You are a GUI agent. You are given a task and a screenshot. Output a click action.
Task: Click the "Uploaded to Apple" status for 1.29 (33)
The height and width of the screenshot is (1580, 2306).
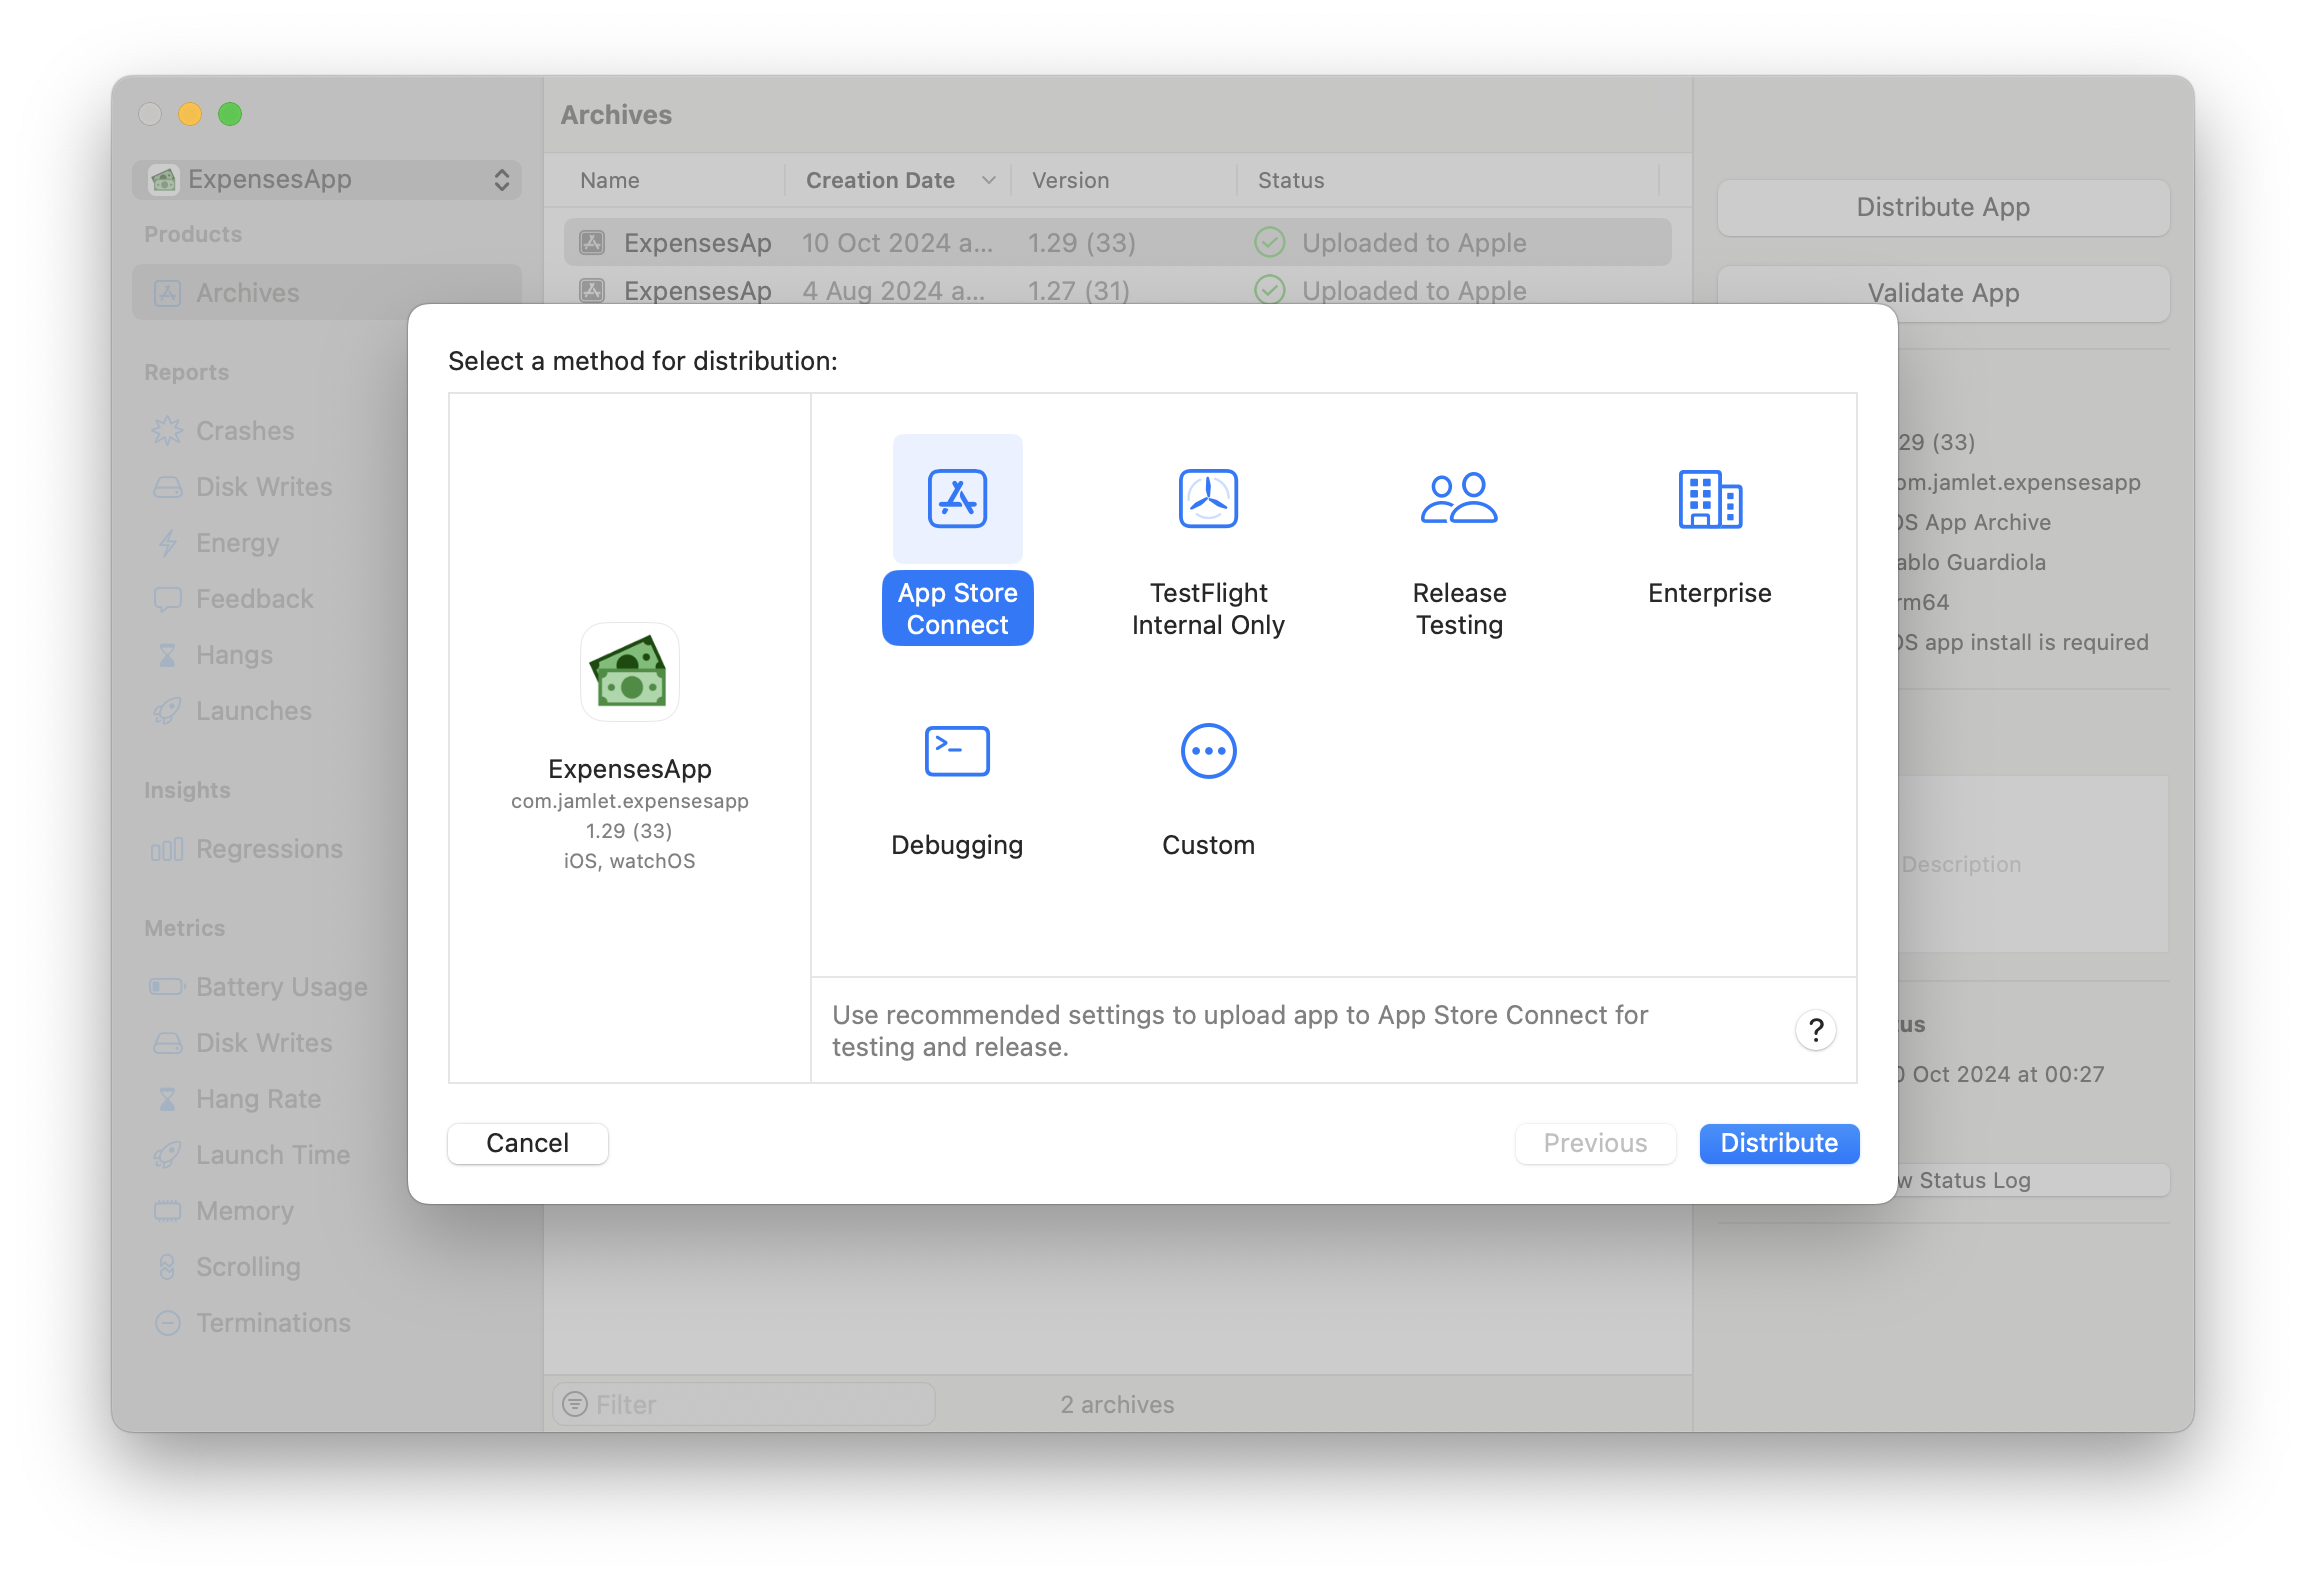[1413, 243]
